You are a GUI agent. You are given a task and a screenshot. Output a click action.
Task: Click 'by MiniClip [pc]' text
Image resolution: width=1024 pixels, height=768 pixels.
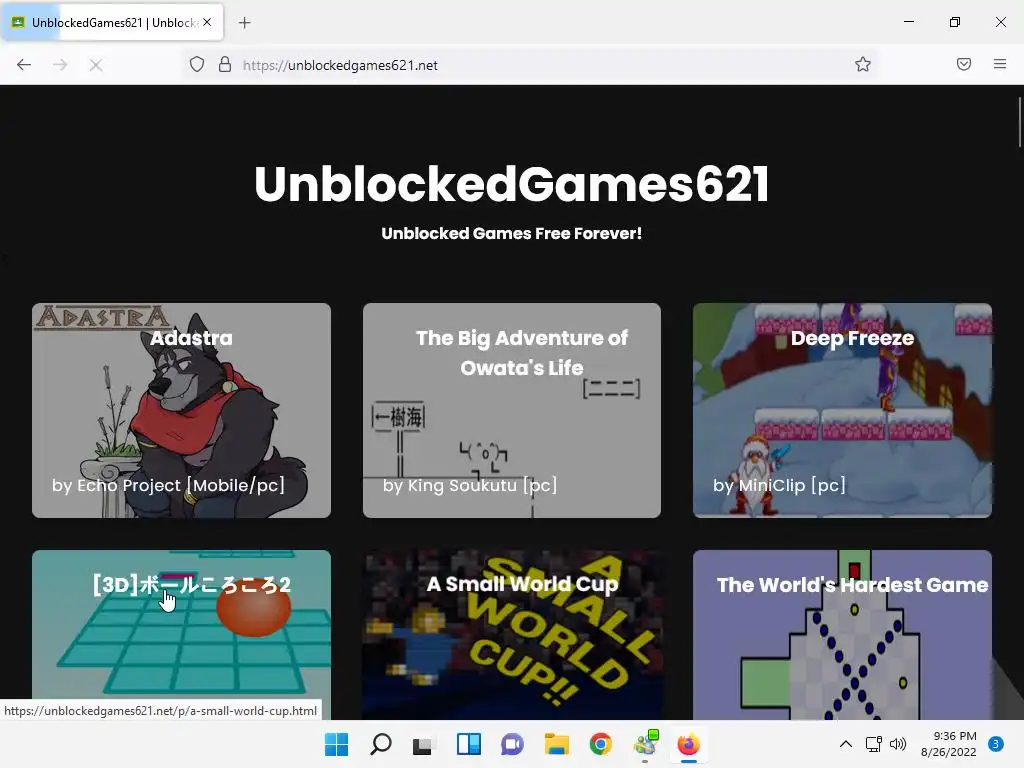(x=779, y=485)
